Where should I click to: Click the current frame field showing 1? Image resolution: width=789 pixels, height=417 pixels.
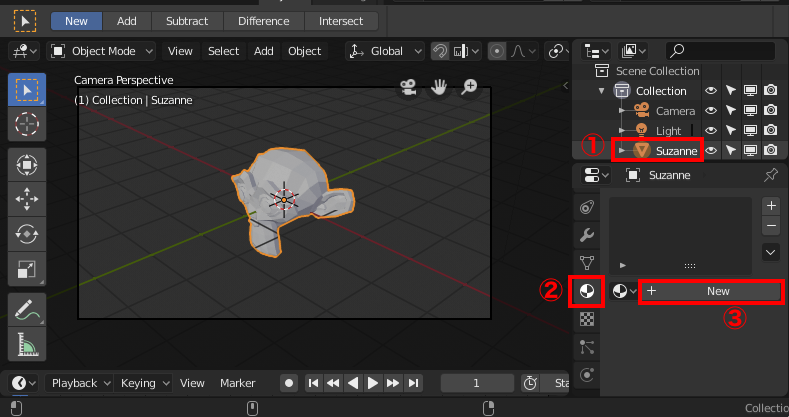pos(477,383)
